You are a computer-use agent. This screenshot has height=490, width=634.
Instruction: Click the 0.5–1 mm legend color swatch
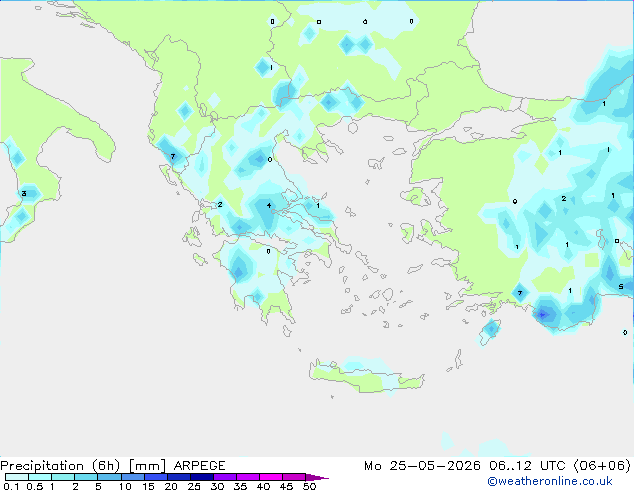coord(40,477)
